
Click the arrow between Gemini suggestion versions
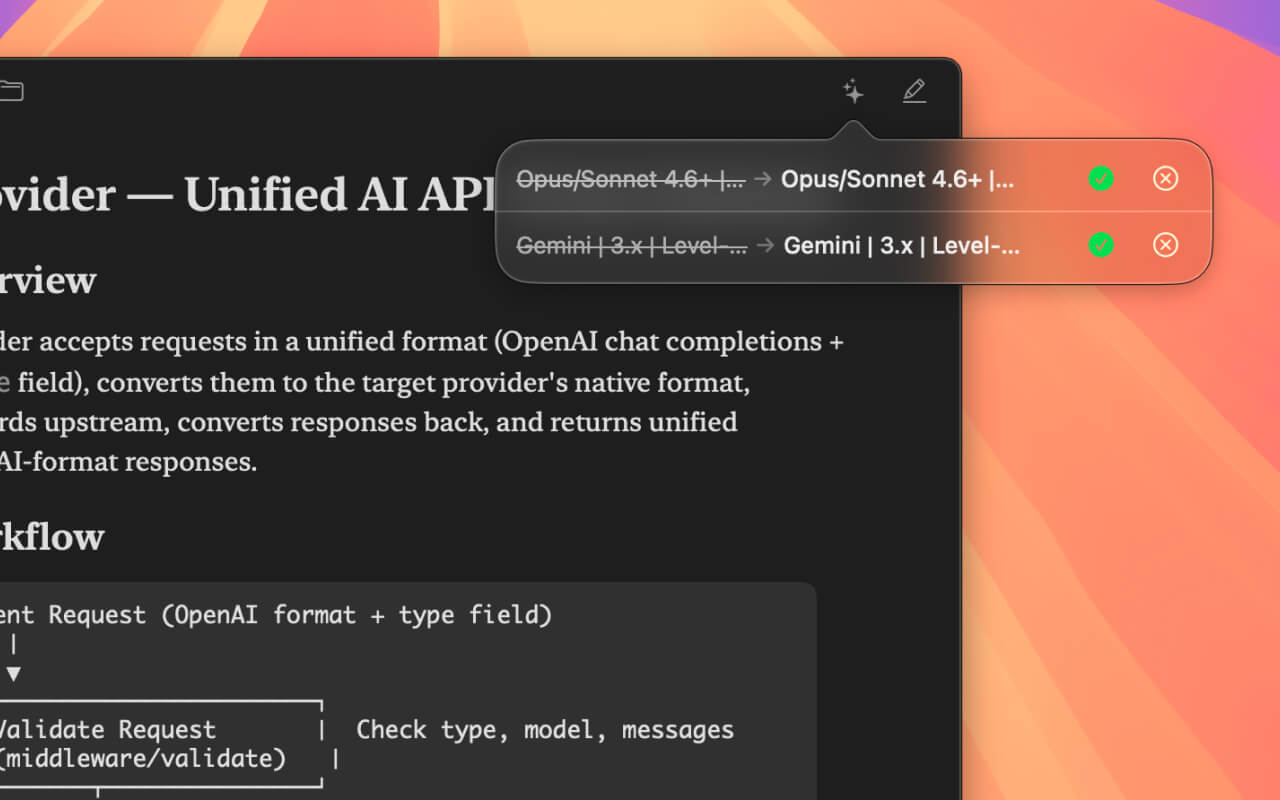click(763, 245)
